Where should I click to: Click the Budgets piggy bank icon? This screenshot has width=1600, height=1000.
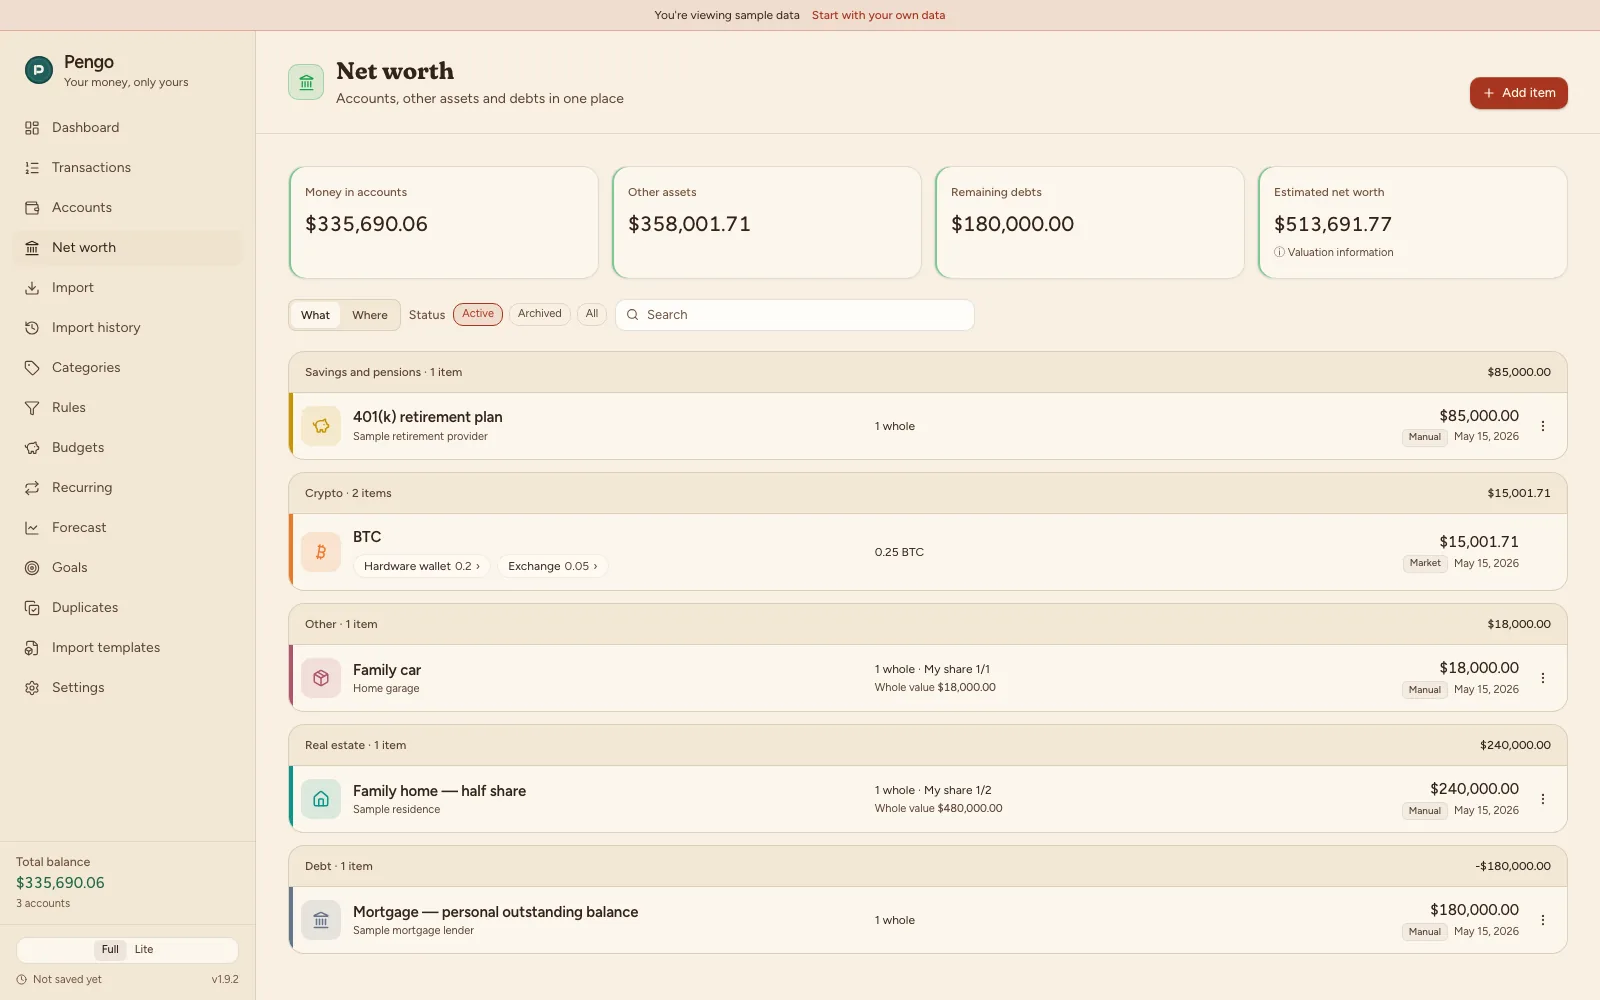[32, 448]
